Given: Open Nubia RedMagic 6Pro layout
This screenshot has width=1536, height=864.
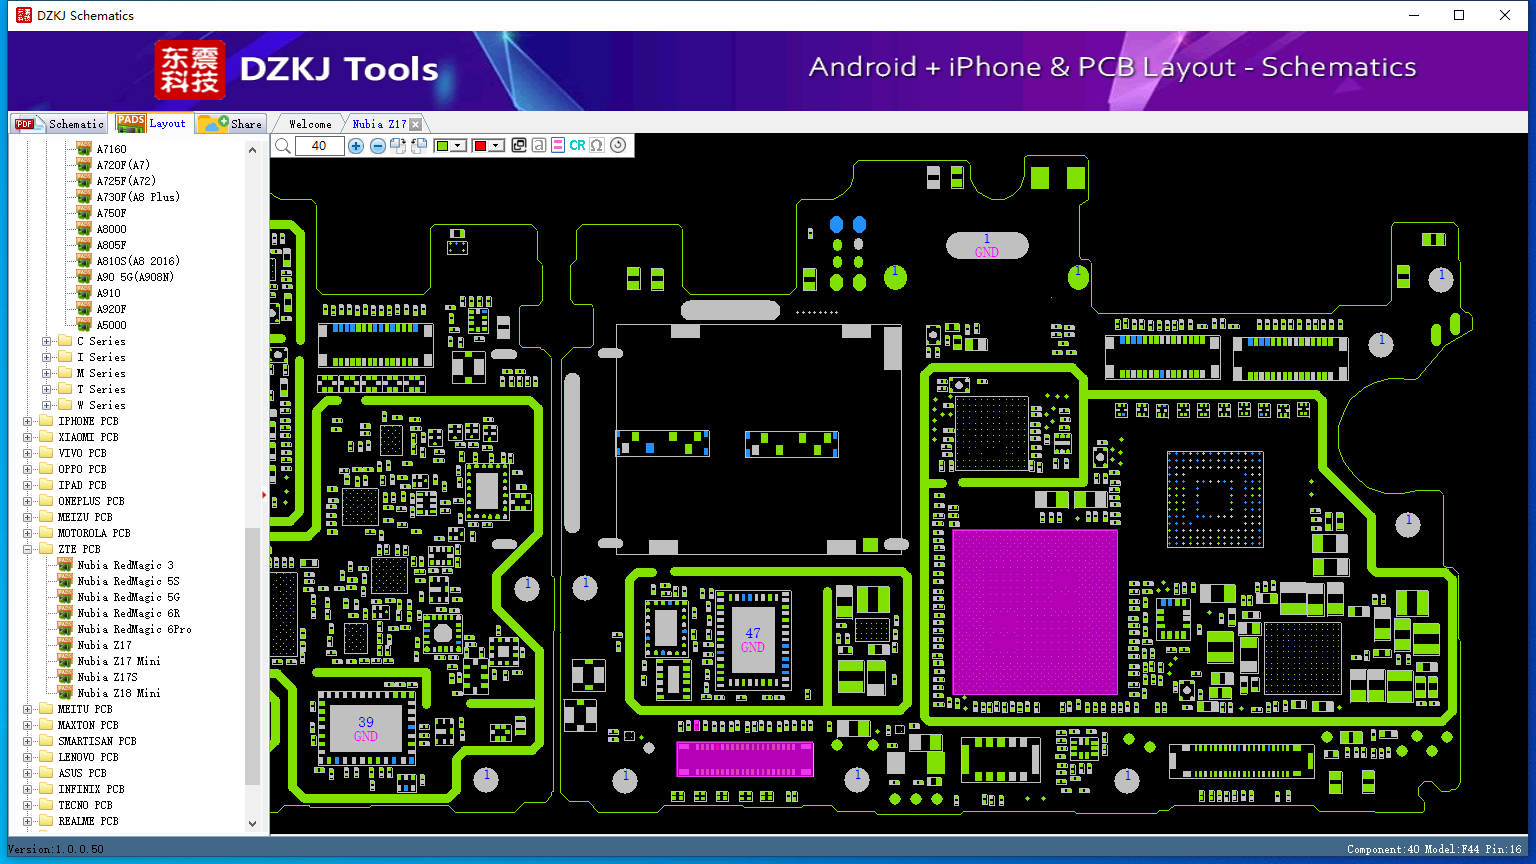Looking at the screenshot, I should [x=134, y=629].
